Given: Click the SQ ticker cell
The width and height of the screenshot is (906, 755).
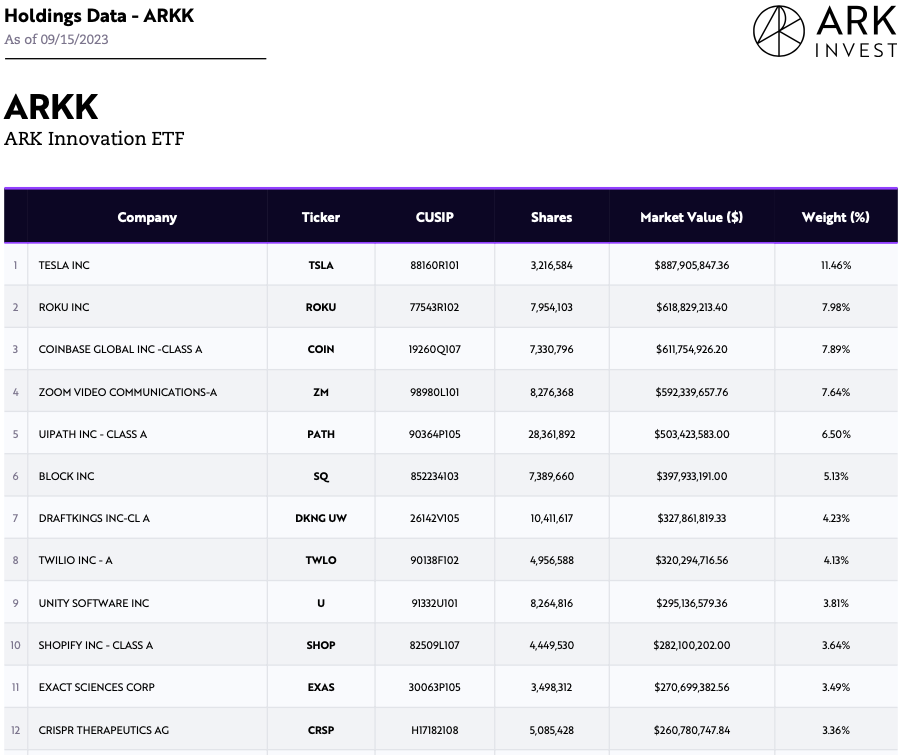Looking at the screenshot, I should pyautogui.click(x=321, y=477).
